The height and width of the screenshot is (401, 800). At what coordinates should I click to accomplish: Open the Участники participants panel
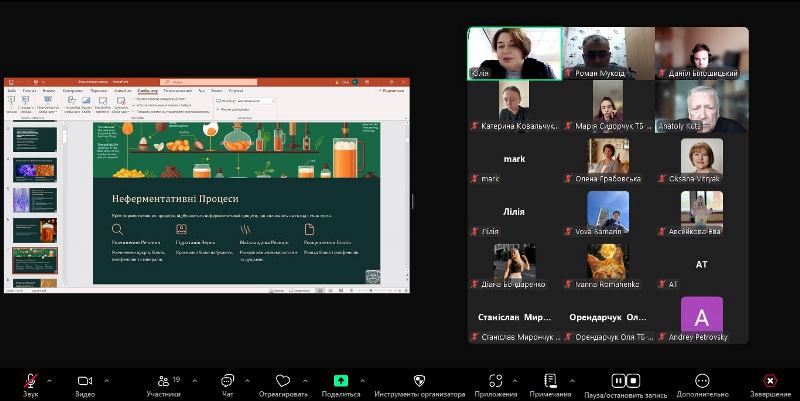pyautogui.click(x=163, y=381)
